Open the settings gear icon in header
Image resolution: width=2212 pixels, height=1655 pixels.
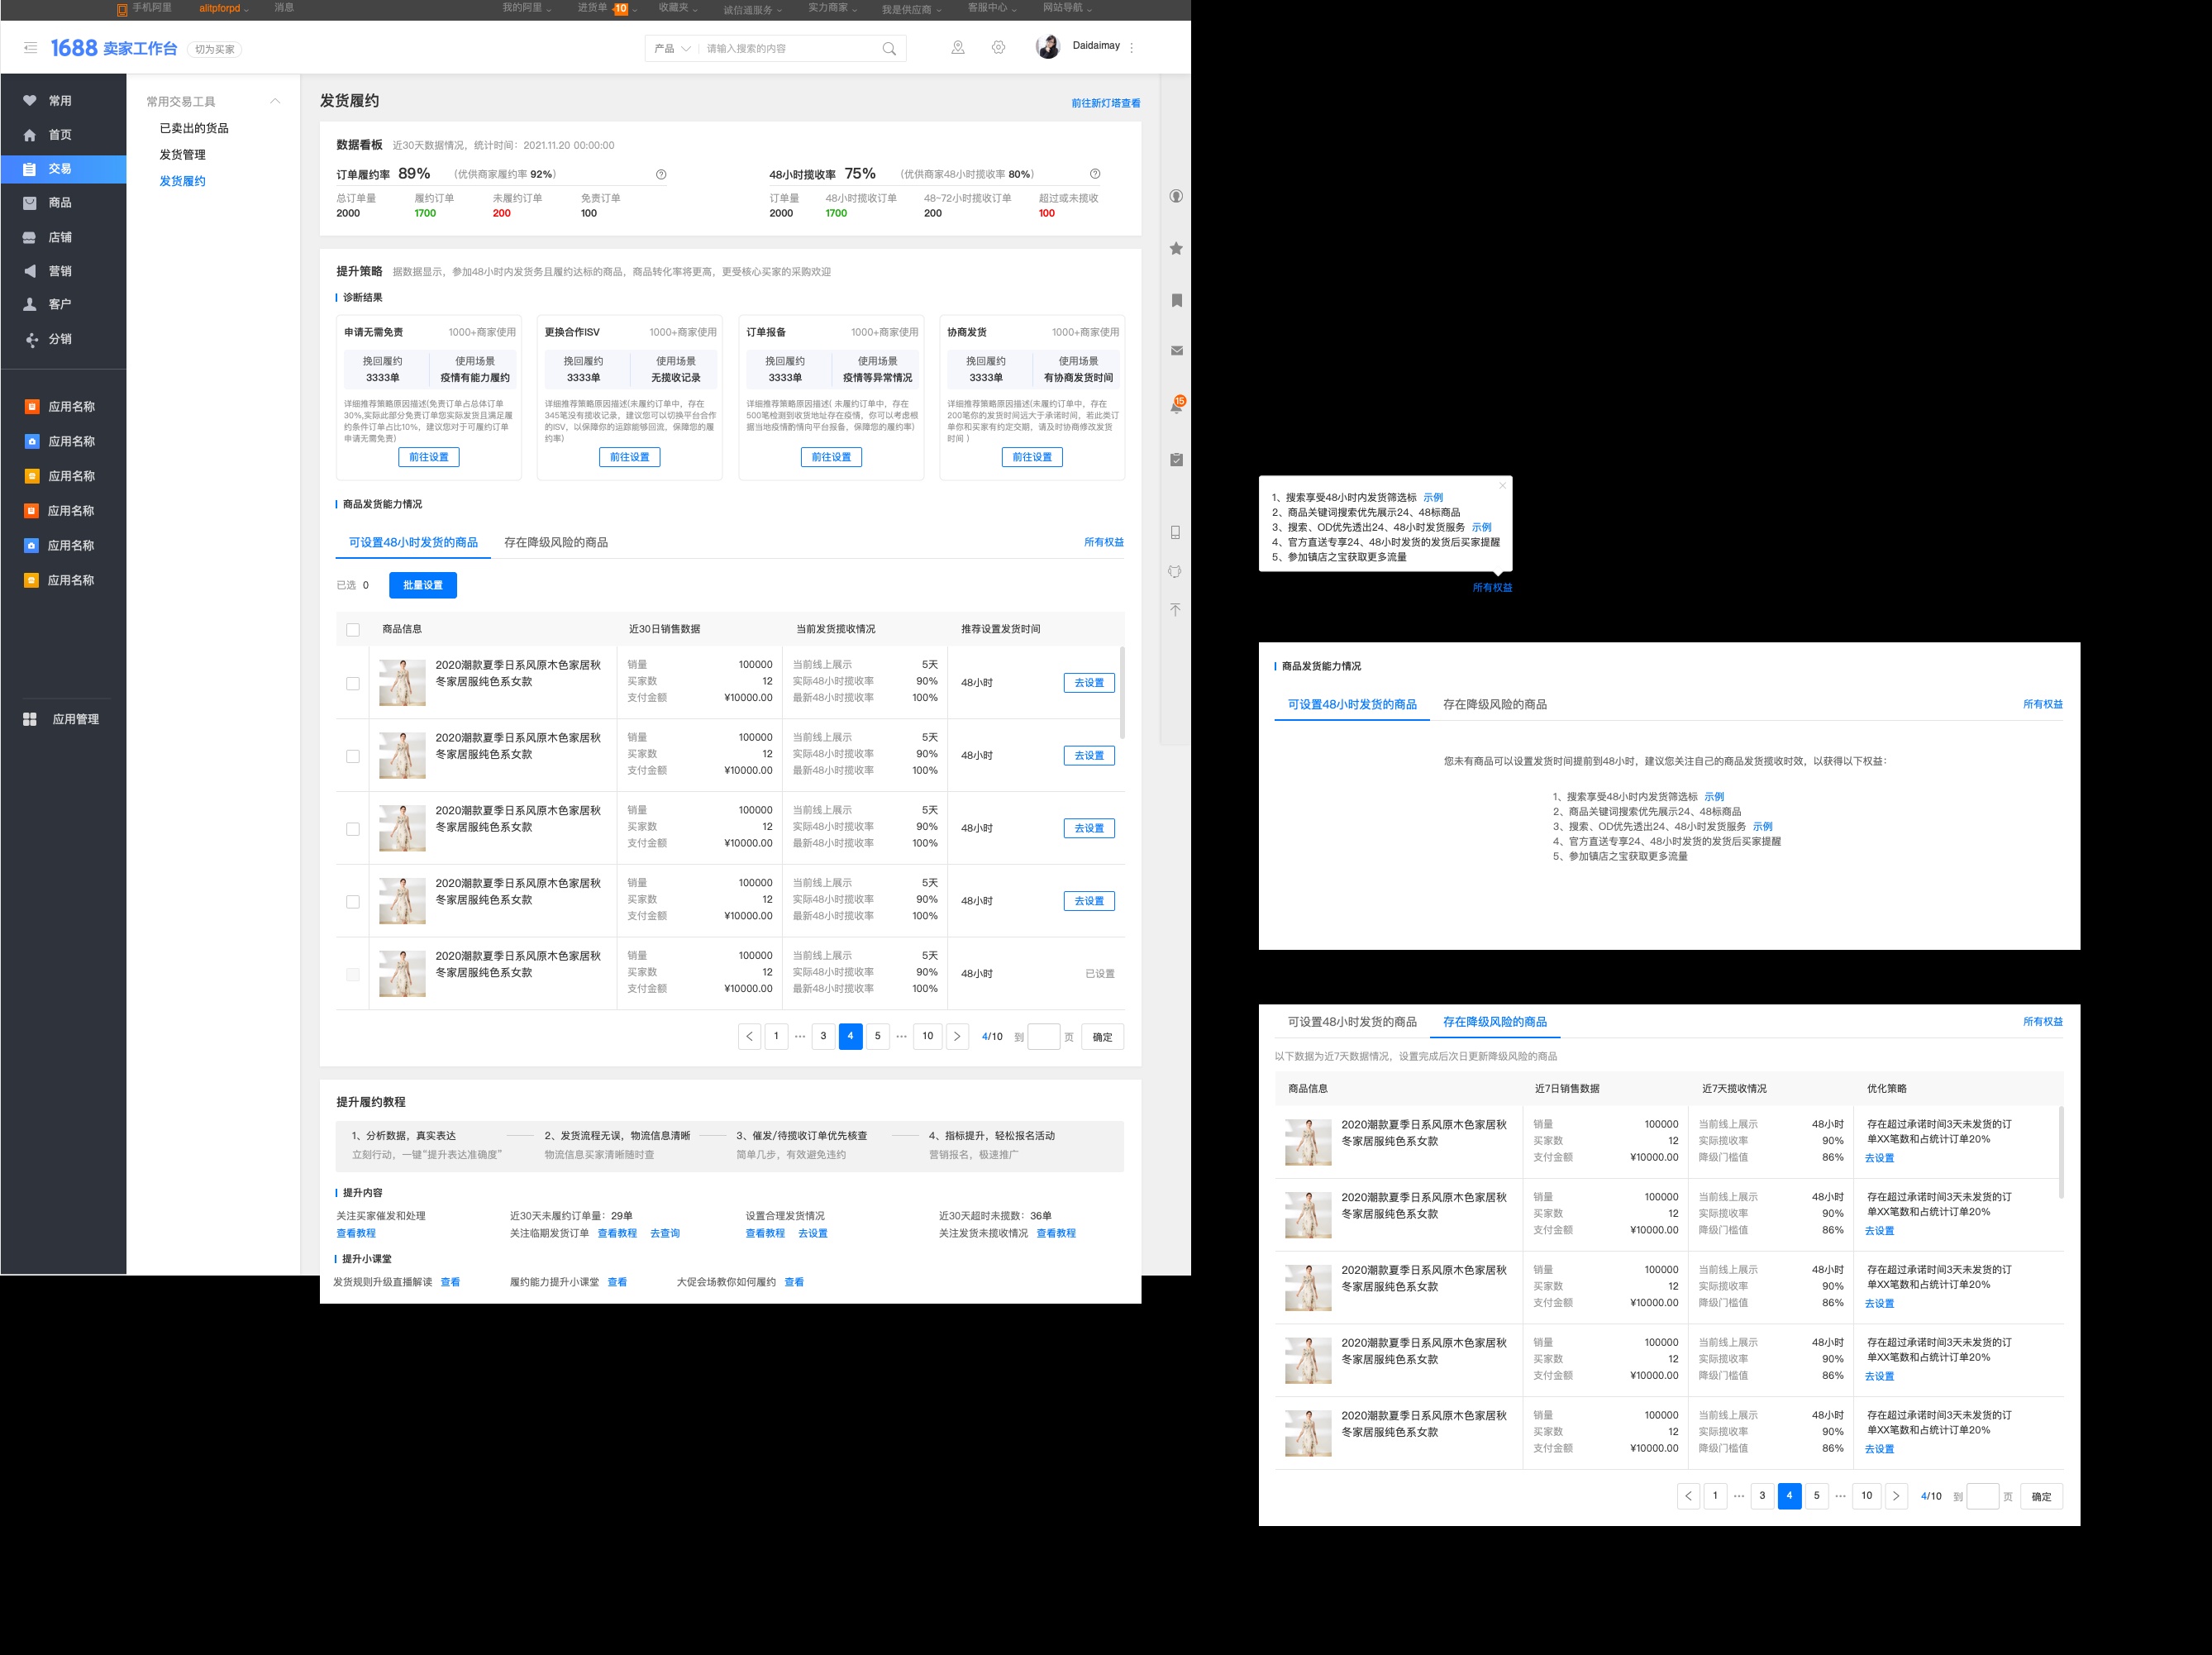pyautogui.click(x=998, y=47)
